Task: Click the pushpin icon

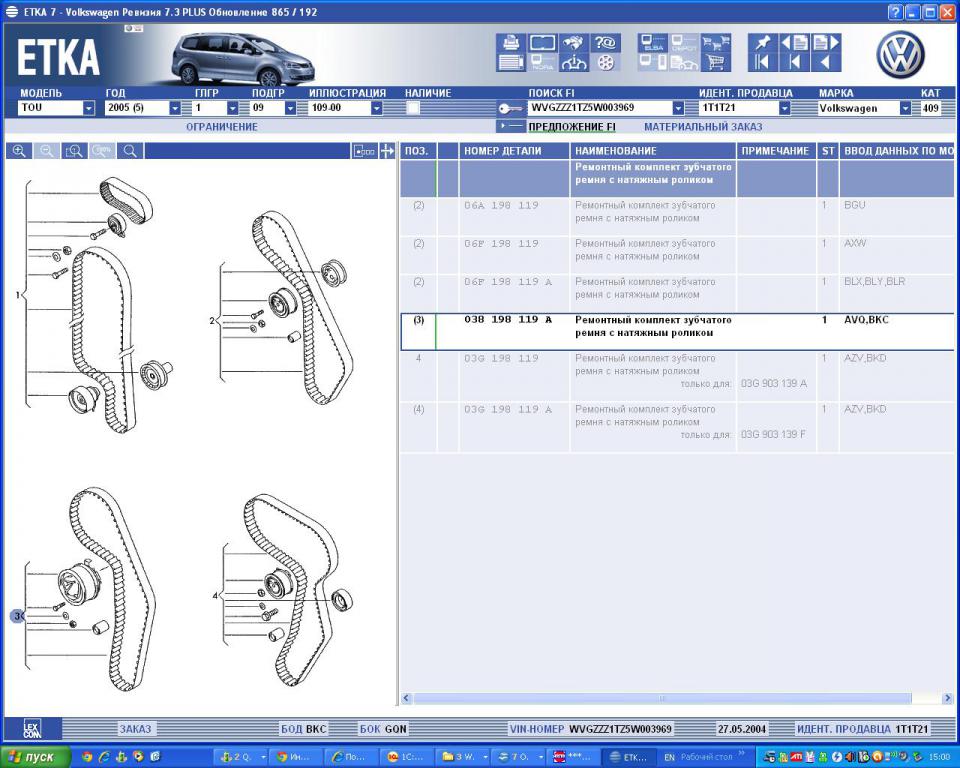Action: [x=762, y=43]
